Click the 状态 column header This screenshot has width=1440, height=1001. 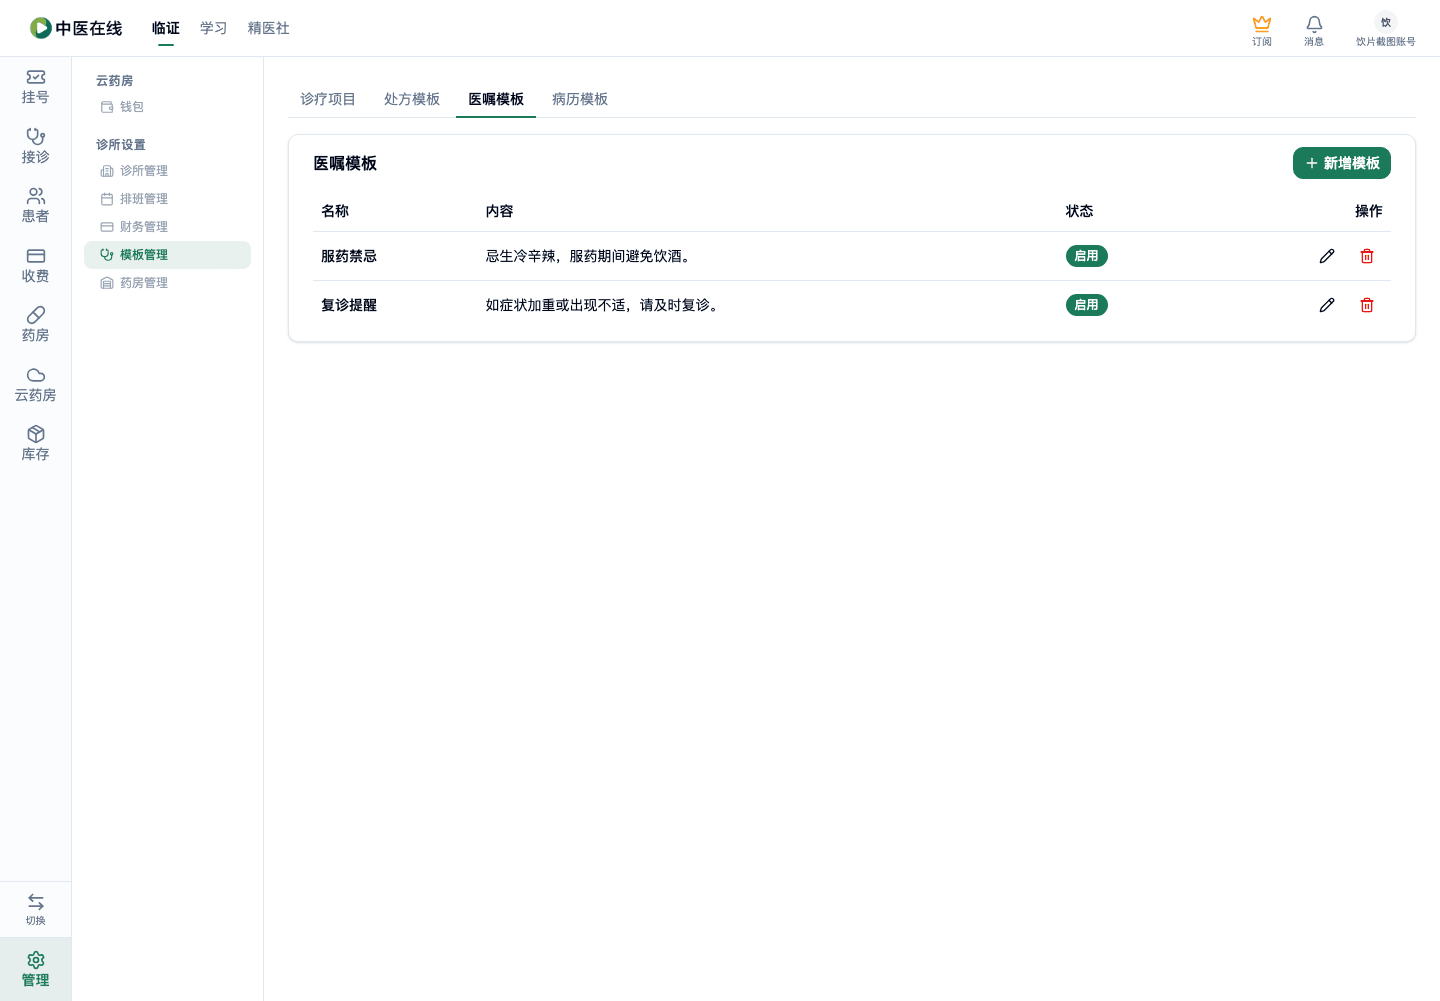1080,211
